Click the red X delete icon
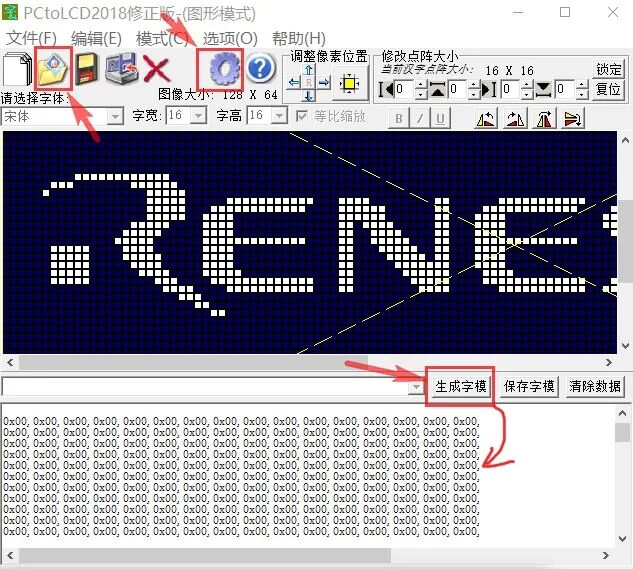Screen dimensions: 633x569 click(x=157, y=69)
